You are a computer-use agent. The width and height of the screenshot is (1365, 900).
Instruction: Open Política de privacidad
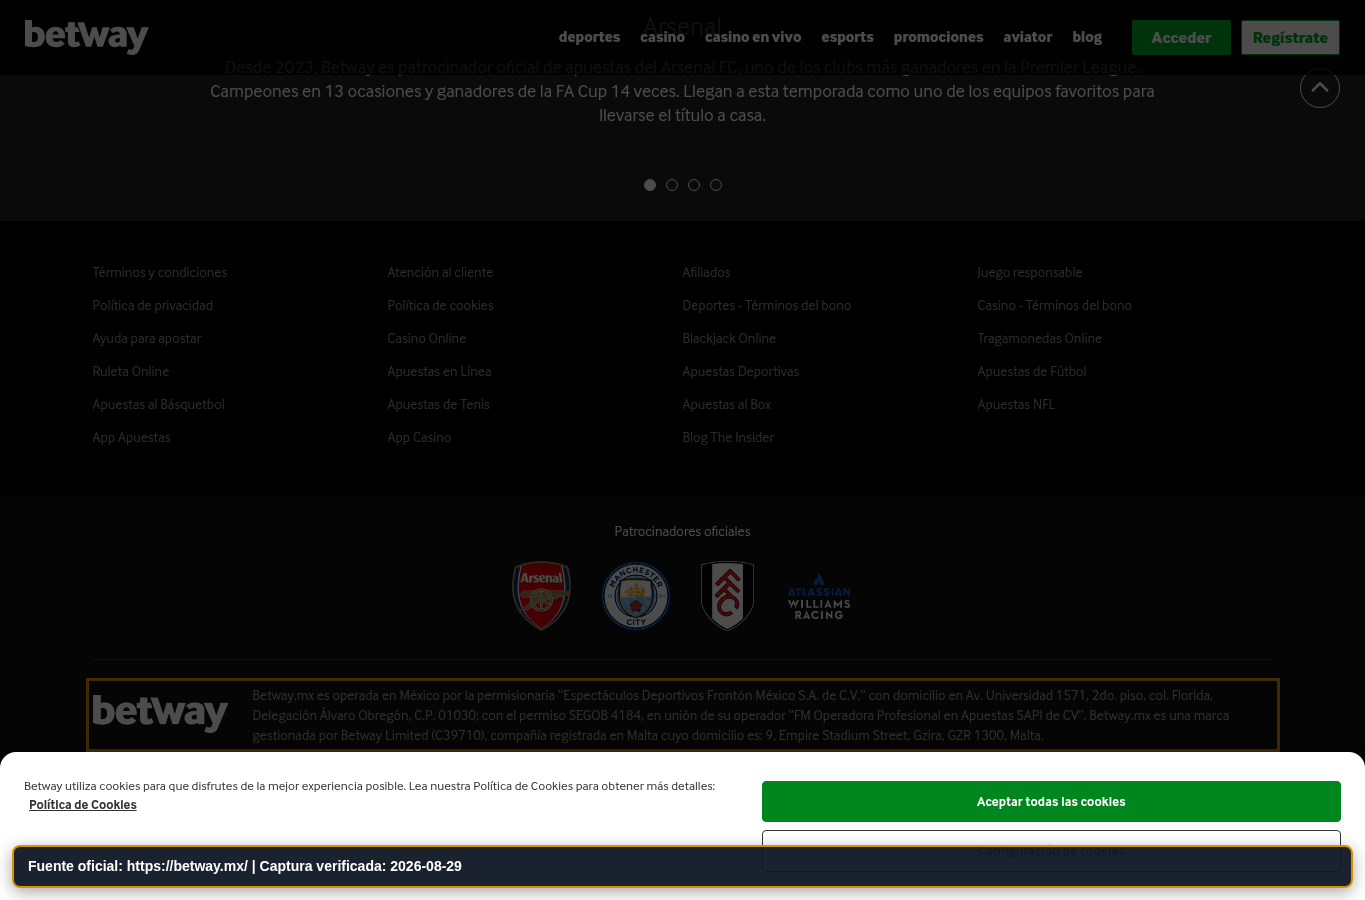153,305
